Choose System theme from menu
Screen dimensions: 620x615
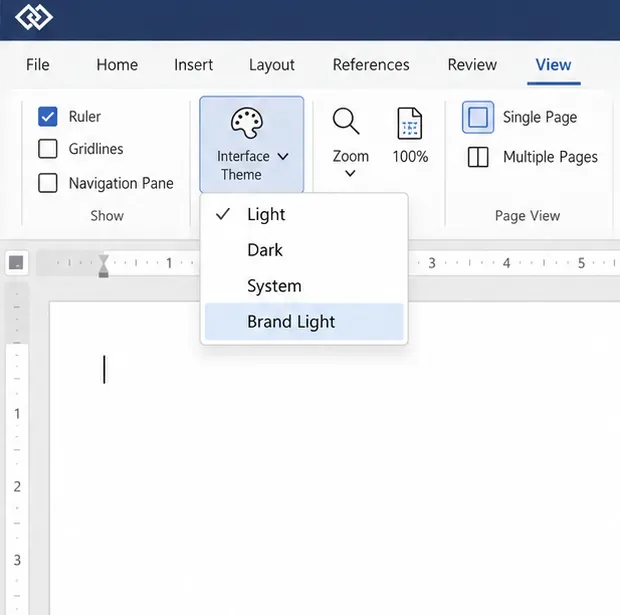tap(304, 286)
